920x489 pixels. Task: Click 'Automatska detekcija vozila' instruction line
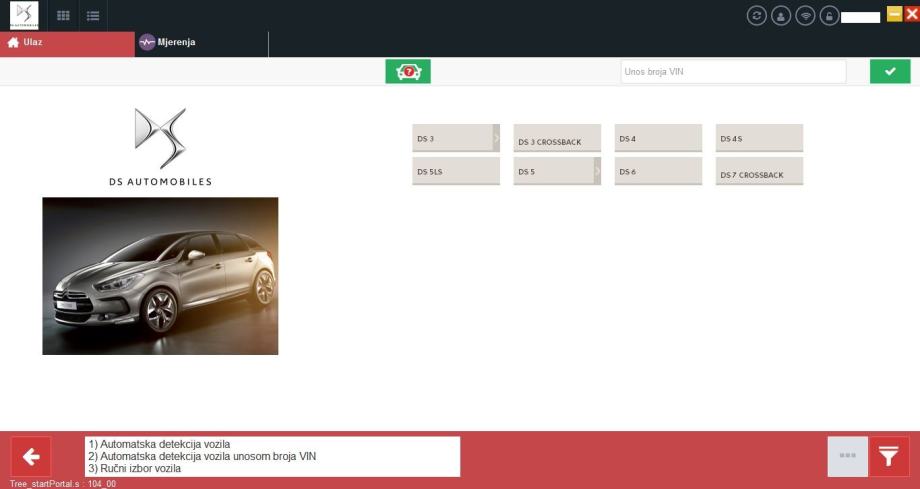point(159,444)
